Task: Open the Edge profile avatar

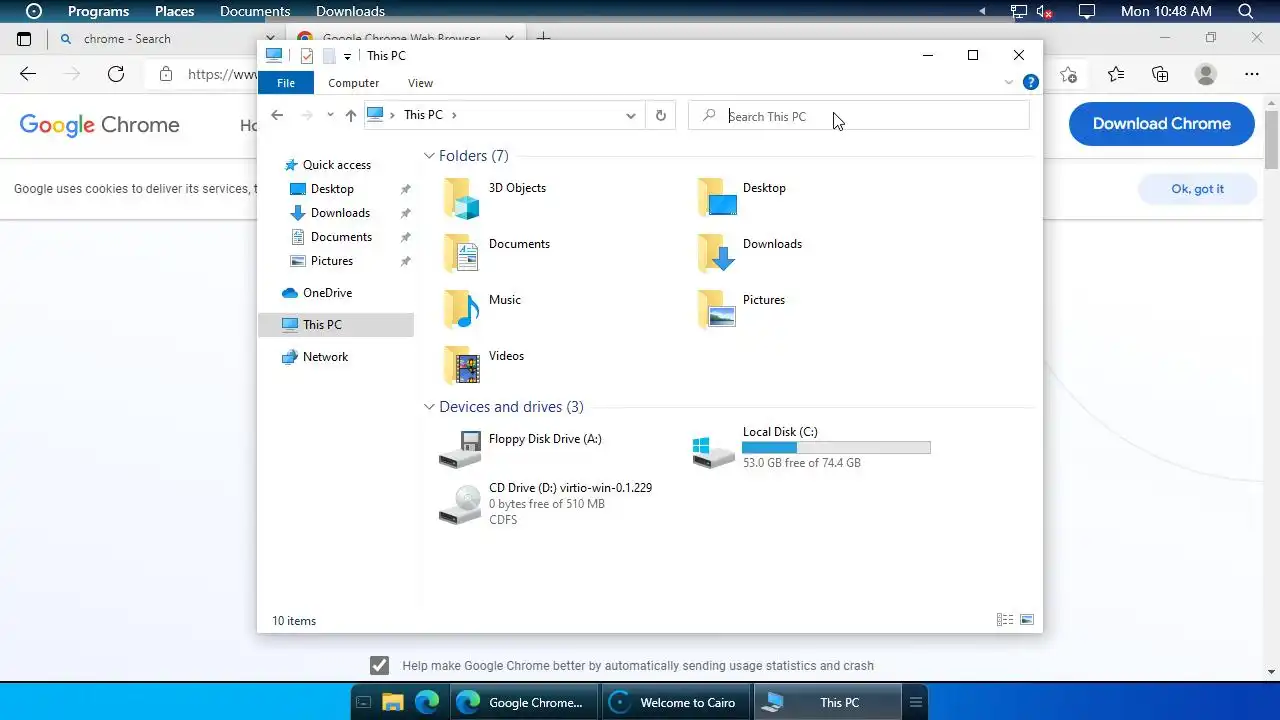Action: click(1206, 74)
